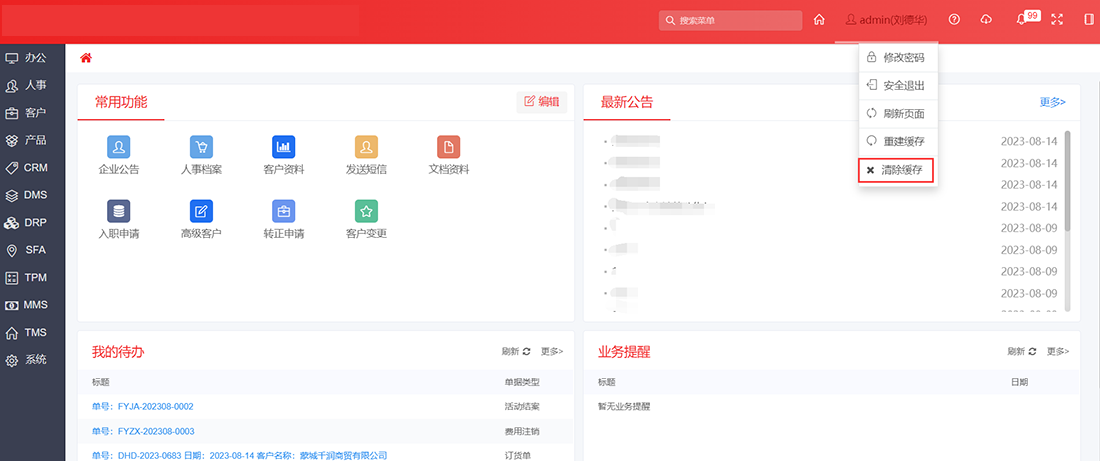
Task: Open the 发送短信 shortcut icon
Action: pyautogui.click(x=366, y=147)
